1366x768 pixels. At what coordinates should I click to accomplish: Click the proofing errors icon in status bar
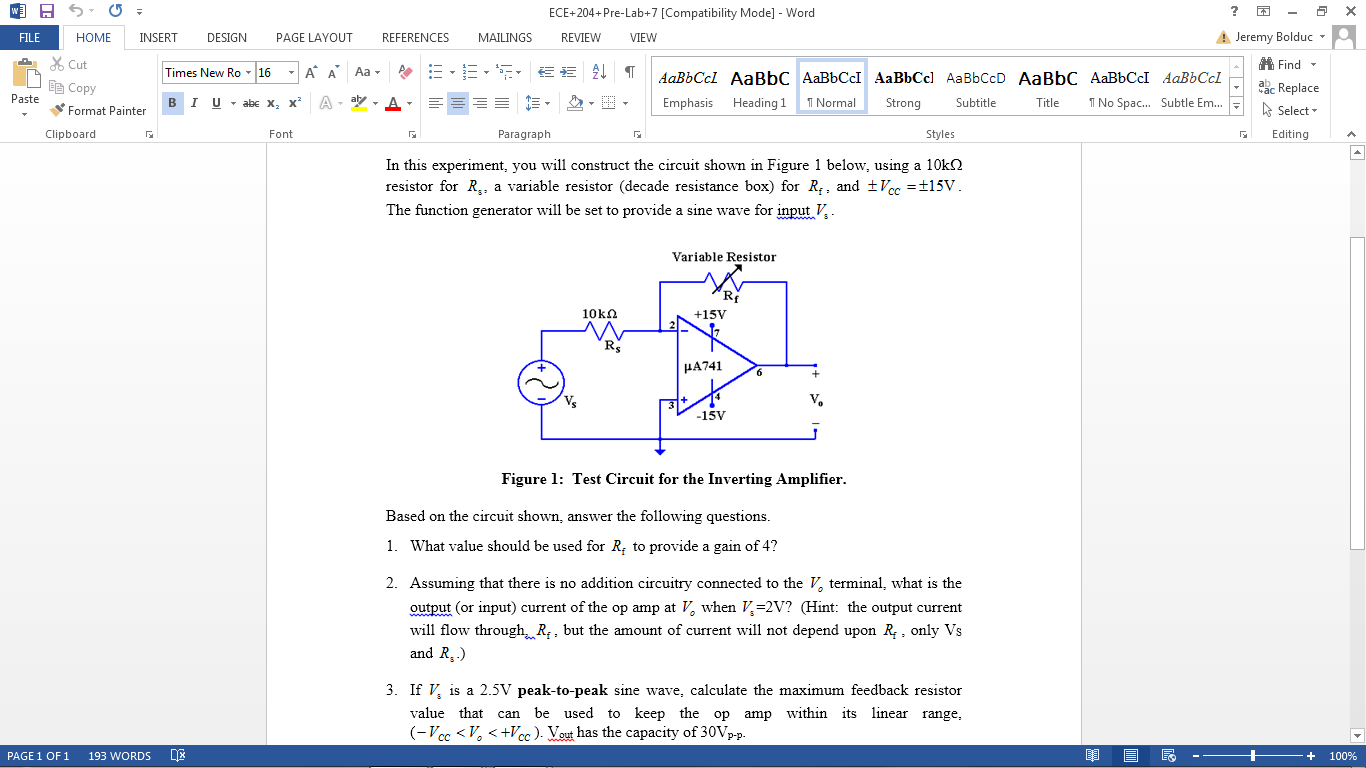click(x=176, y=756)
